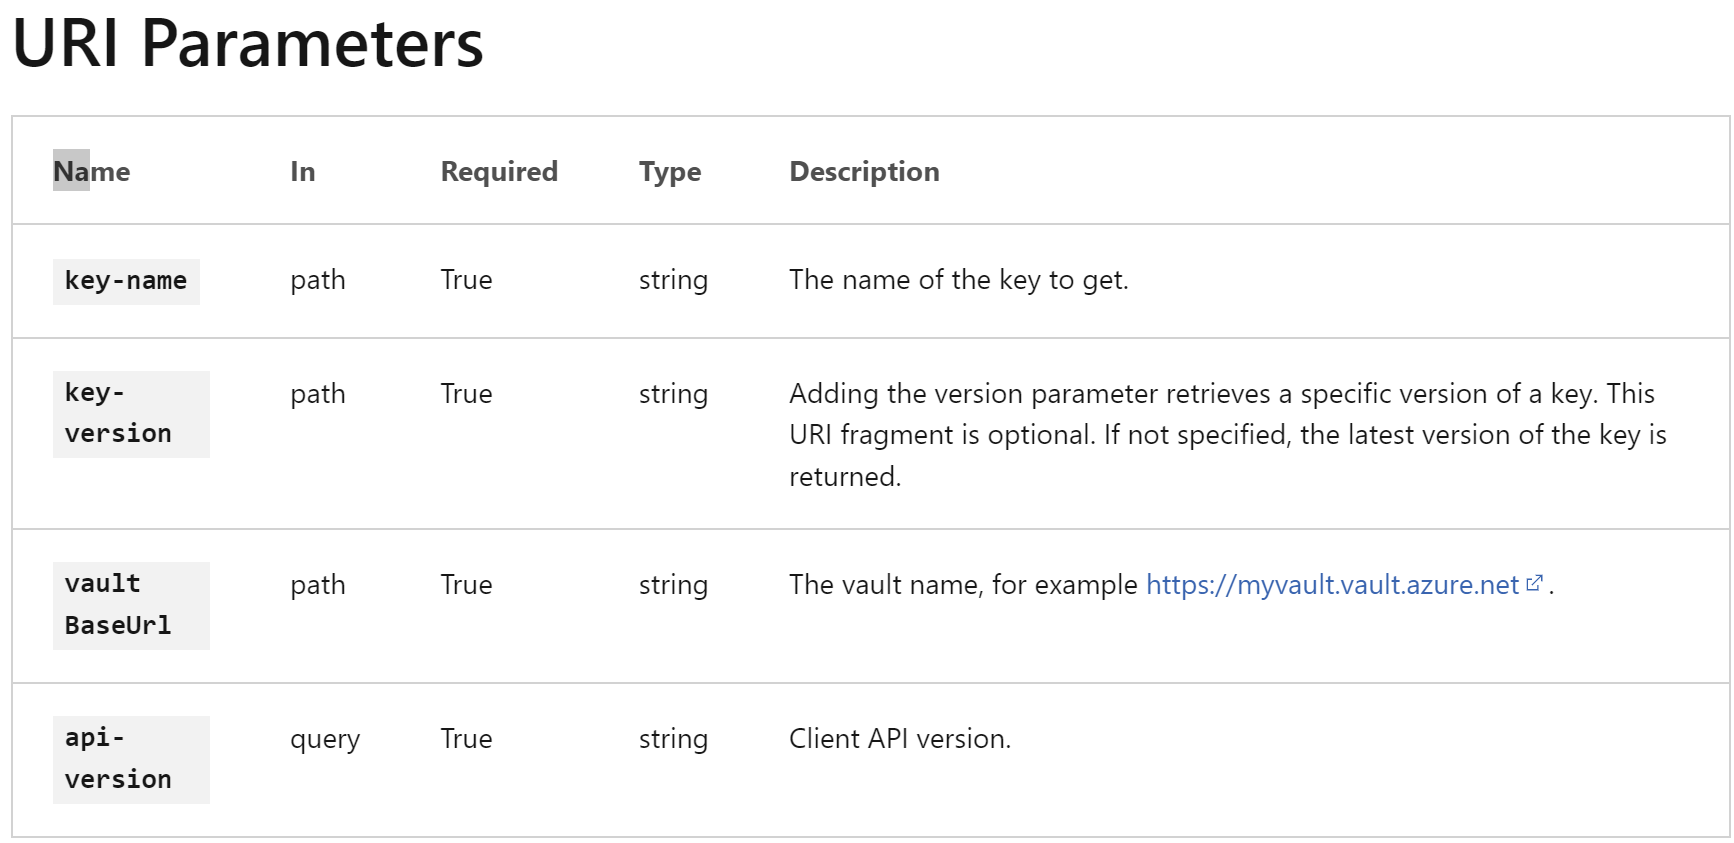Click 'path' in the key-name row
1734x843 pixels.
point(318,281)
